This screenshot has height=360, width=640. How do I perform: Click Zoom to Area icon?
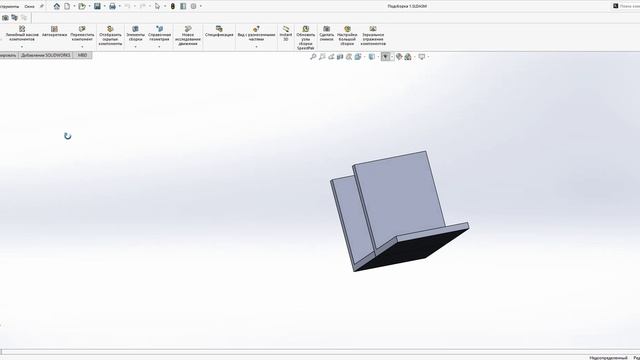tap(322, 57)
